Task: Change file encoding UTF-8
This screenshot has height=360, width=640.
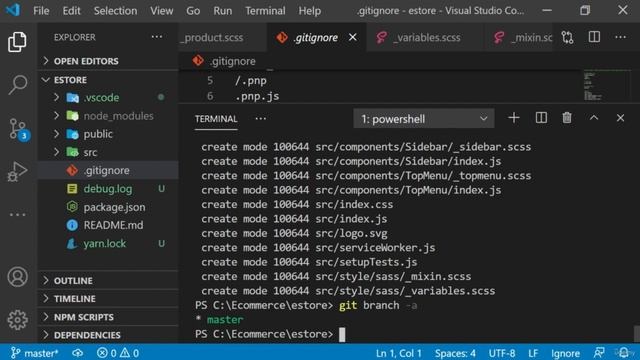Action: [502, 353]
